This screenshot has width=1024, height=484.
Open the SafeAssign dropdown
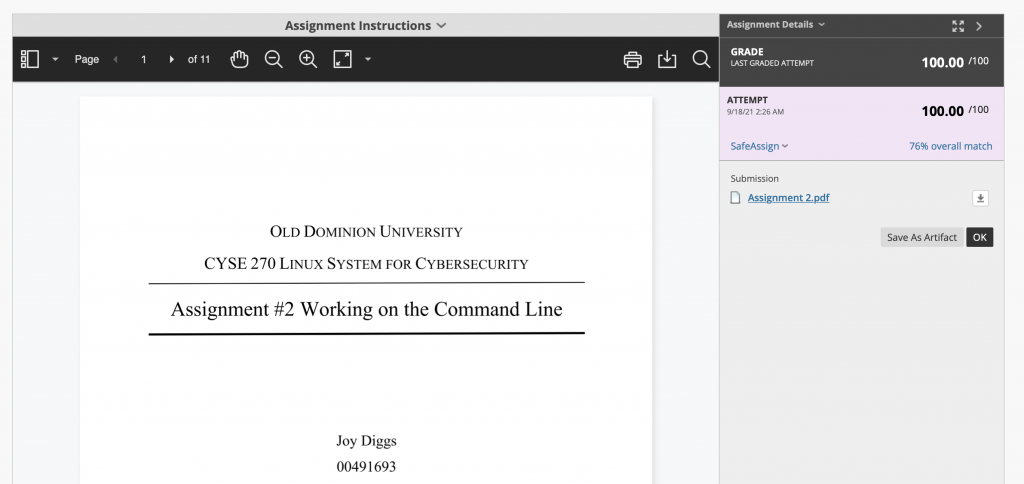click(x=760, y=146)
